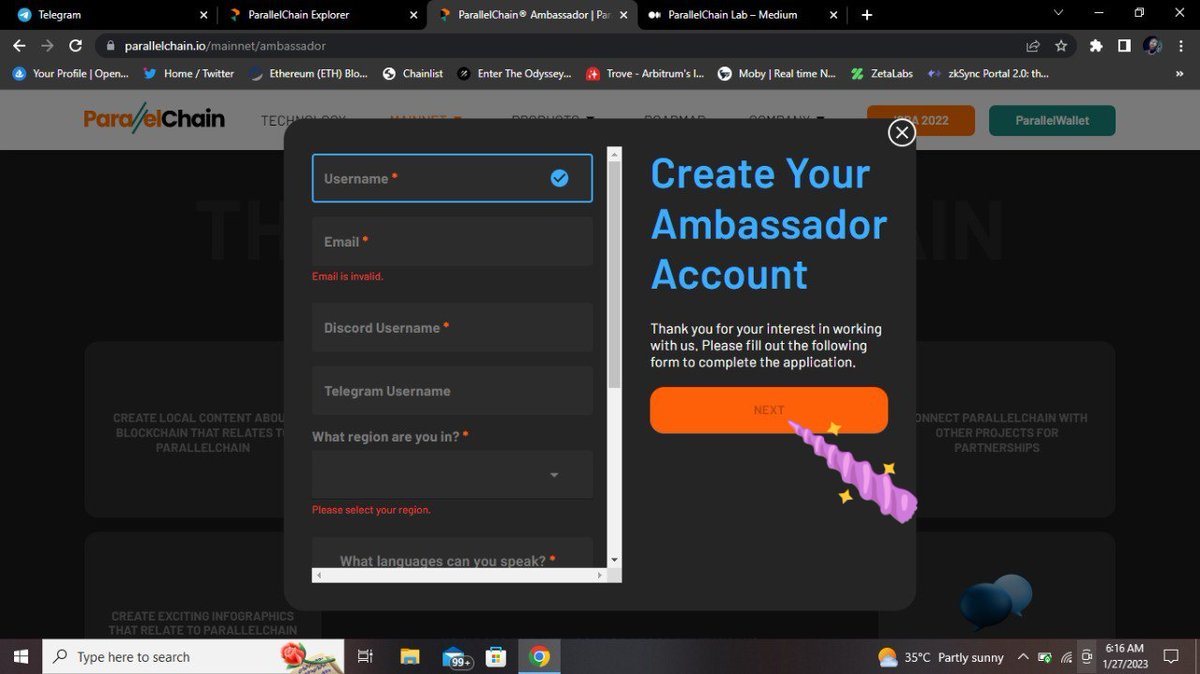Open the Windows Start menu

pyautogui.click(x=22, y=657)
